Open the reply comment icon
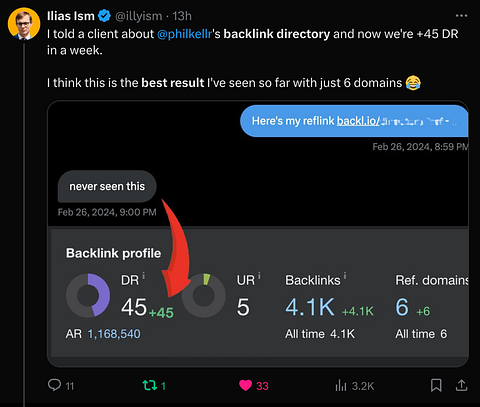Viewport: 480px width, 407px height. (x=55, y=385)
